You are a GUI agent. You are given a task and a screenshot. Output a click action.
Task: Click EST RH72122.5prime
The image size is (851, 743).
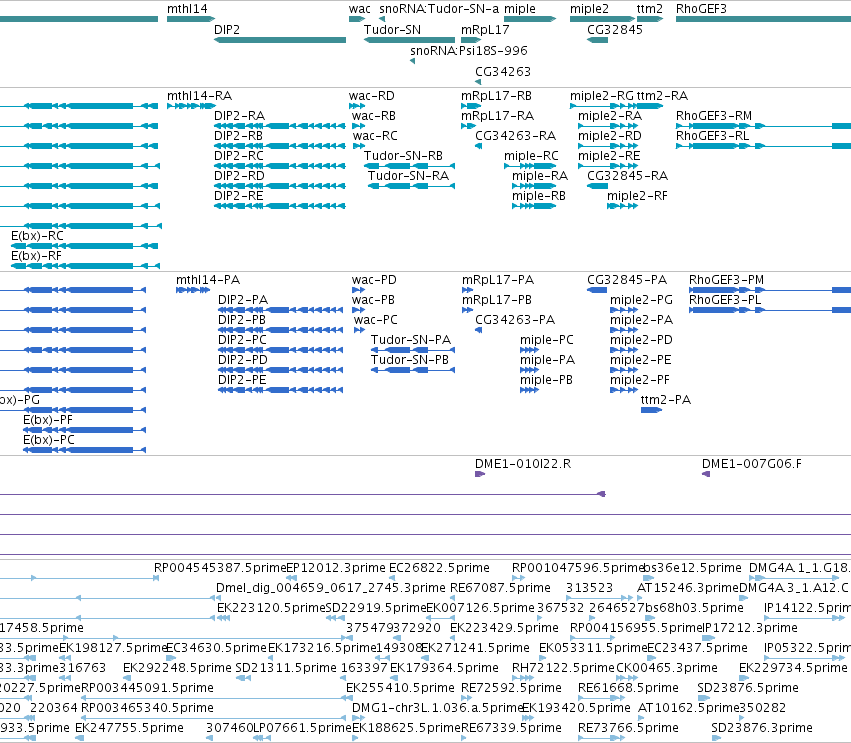pyautogui.click(x=563, y=668)
